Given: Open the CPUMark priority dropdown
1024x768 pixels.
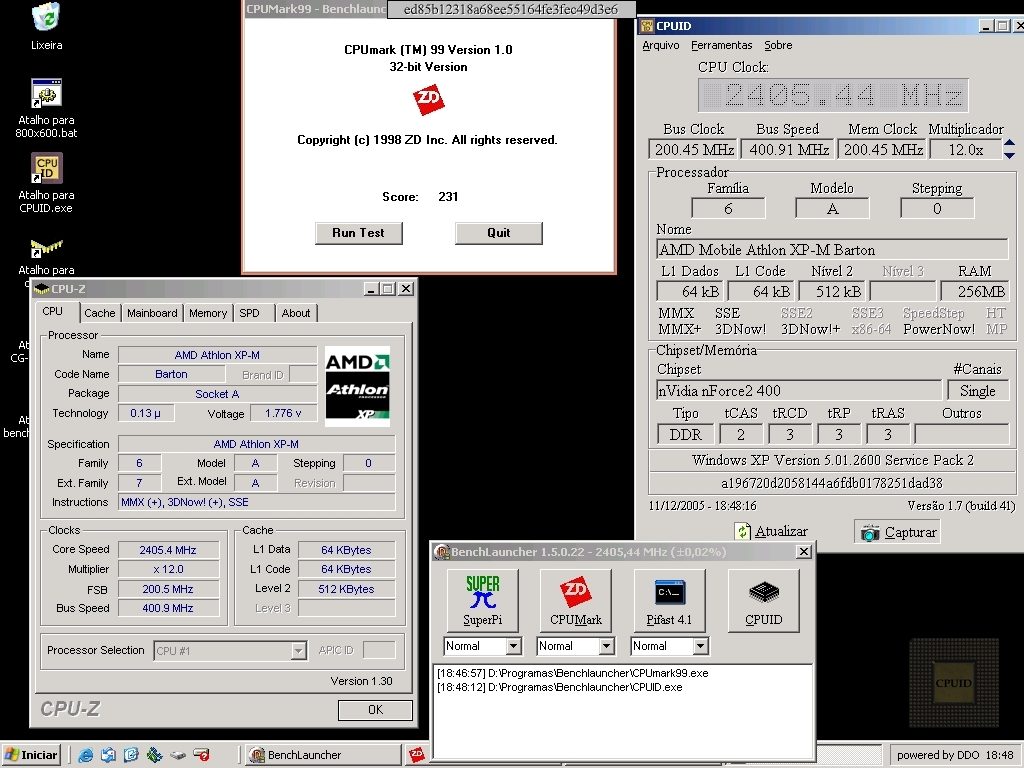Looking at the screenshot, I should click(x=606, y=646).
